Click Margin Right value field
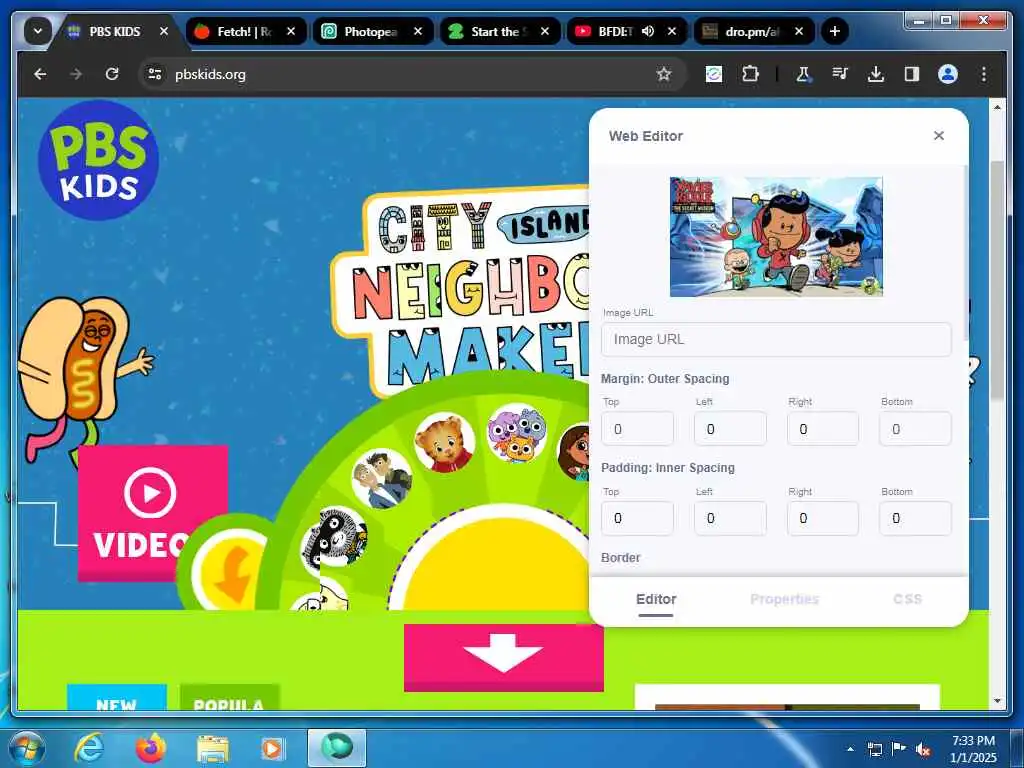This screenshot has width=1024, height=768. [823, 429]
